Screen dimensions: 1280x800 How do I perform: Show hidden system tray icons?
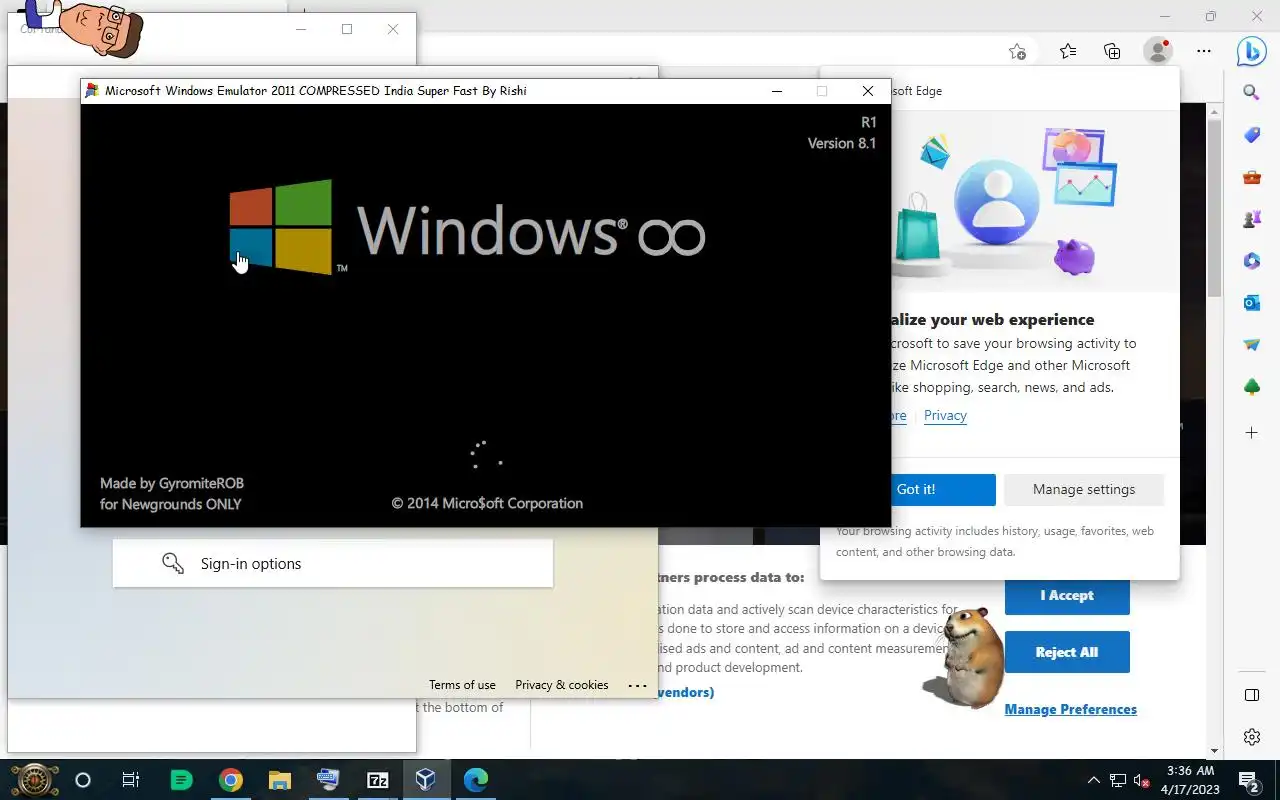pyautogui.click(x=1094, y=780)
